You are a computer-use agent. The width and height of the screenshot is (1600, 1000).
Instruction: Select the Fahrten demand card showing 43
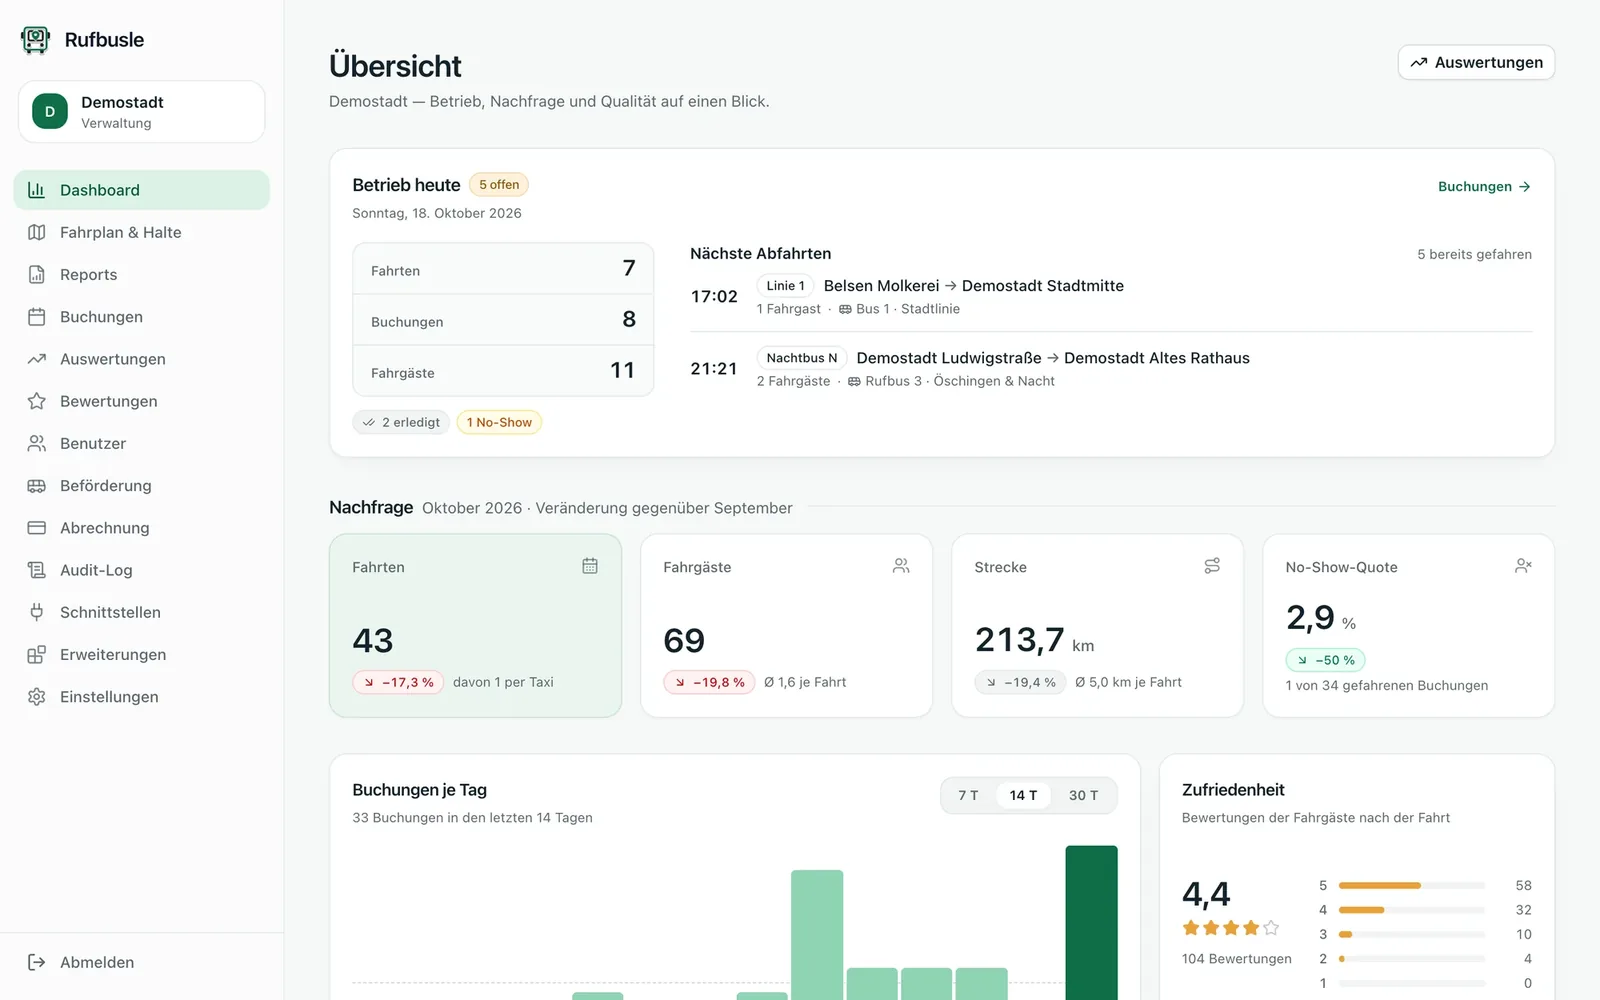(x=476, y=625)
